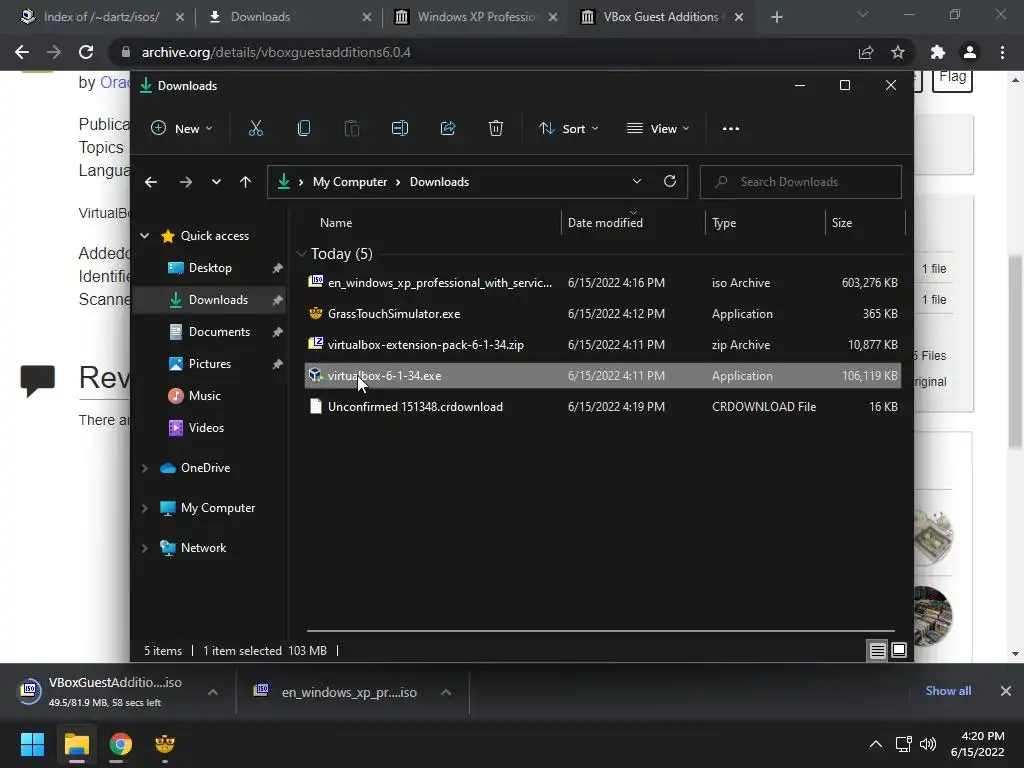Expand the Network tree node
This screenshot has width=1024, height=768.
pos(144,549)
